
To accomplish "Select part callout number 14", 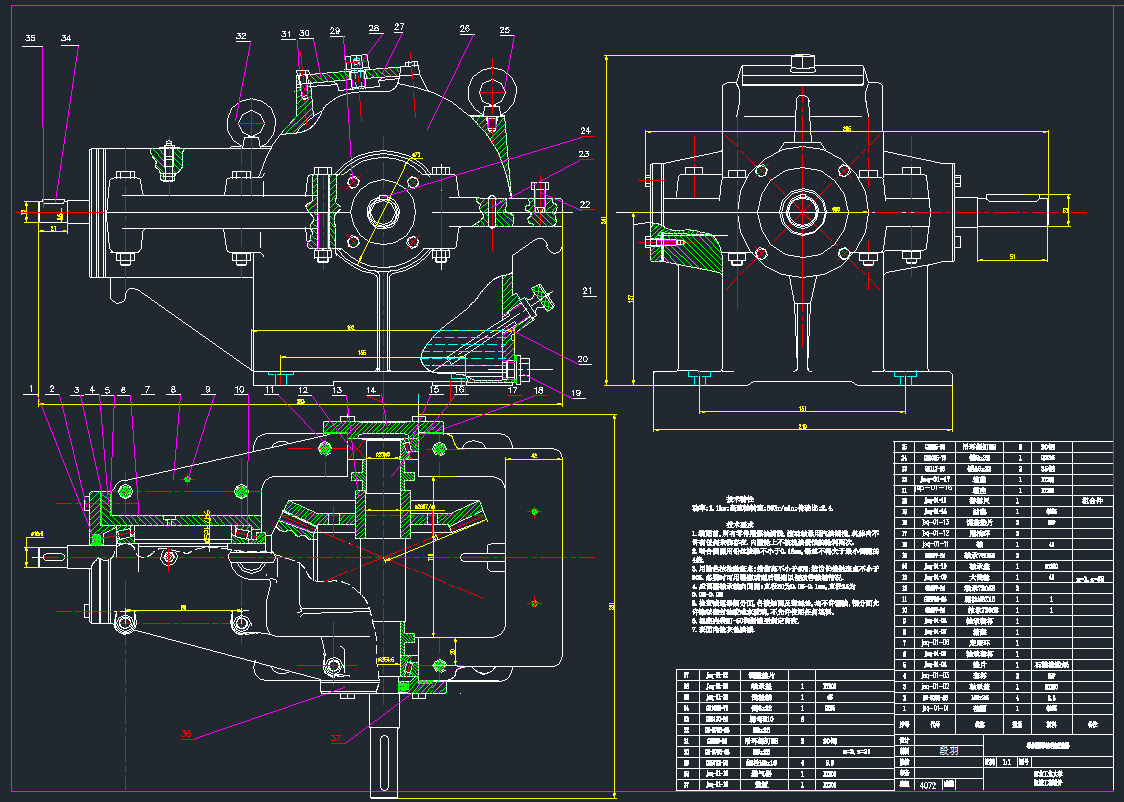I will point(370,389).
